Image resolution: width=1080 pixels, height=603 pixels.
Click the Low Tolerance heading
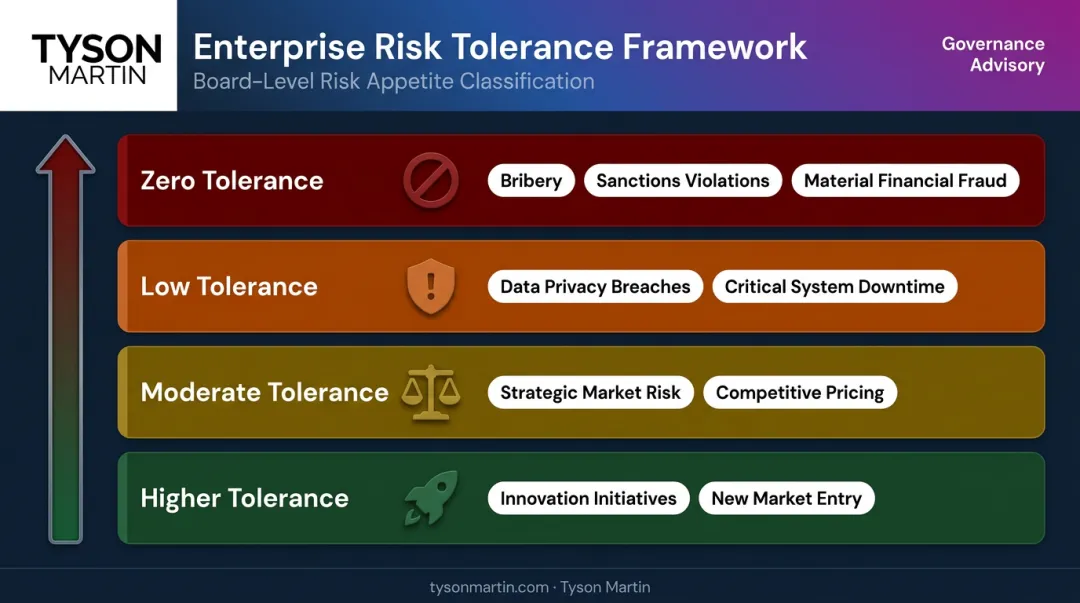pos(229,286)
